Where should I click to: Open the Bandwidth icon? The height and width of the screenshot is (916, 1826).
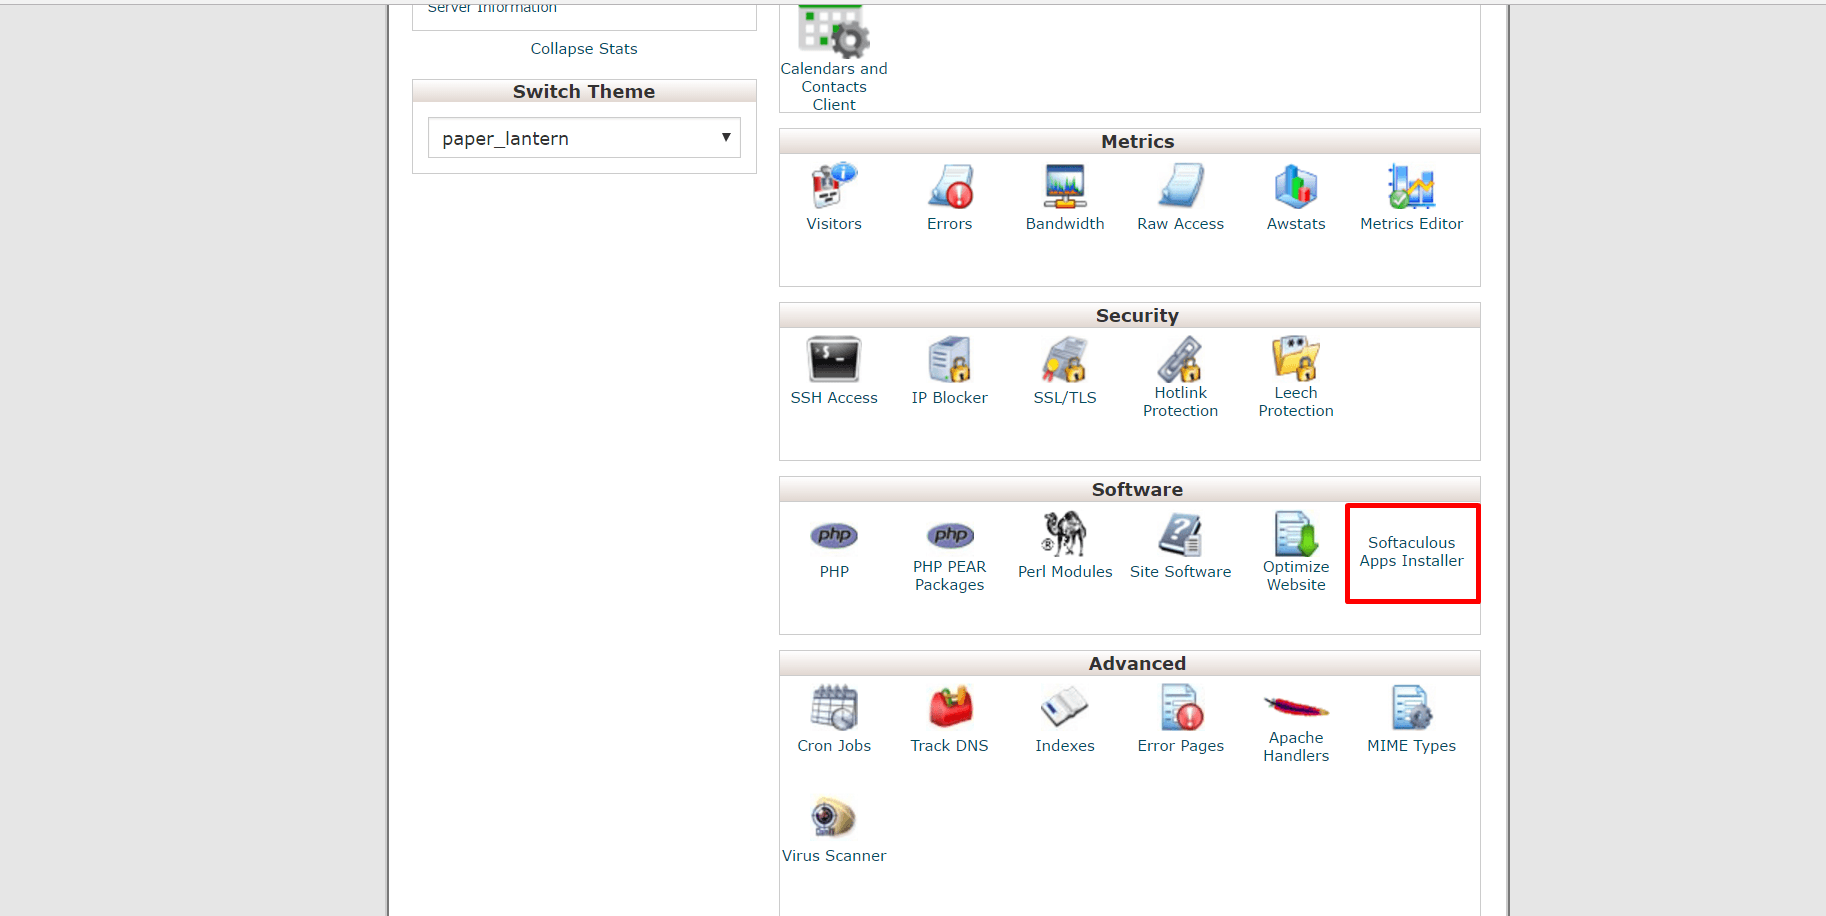1065,186
